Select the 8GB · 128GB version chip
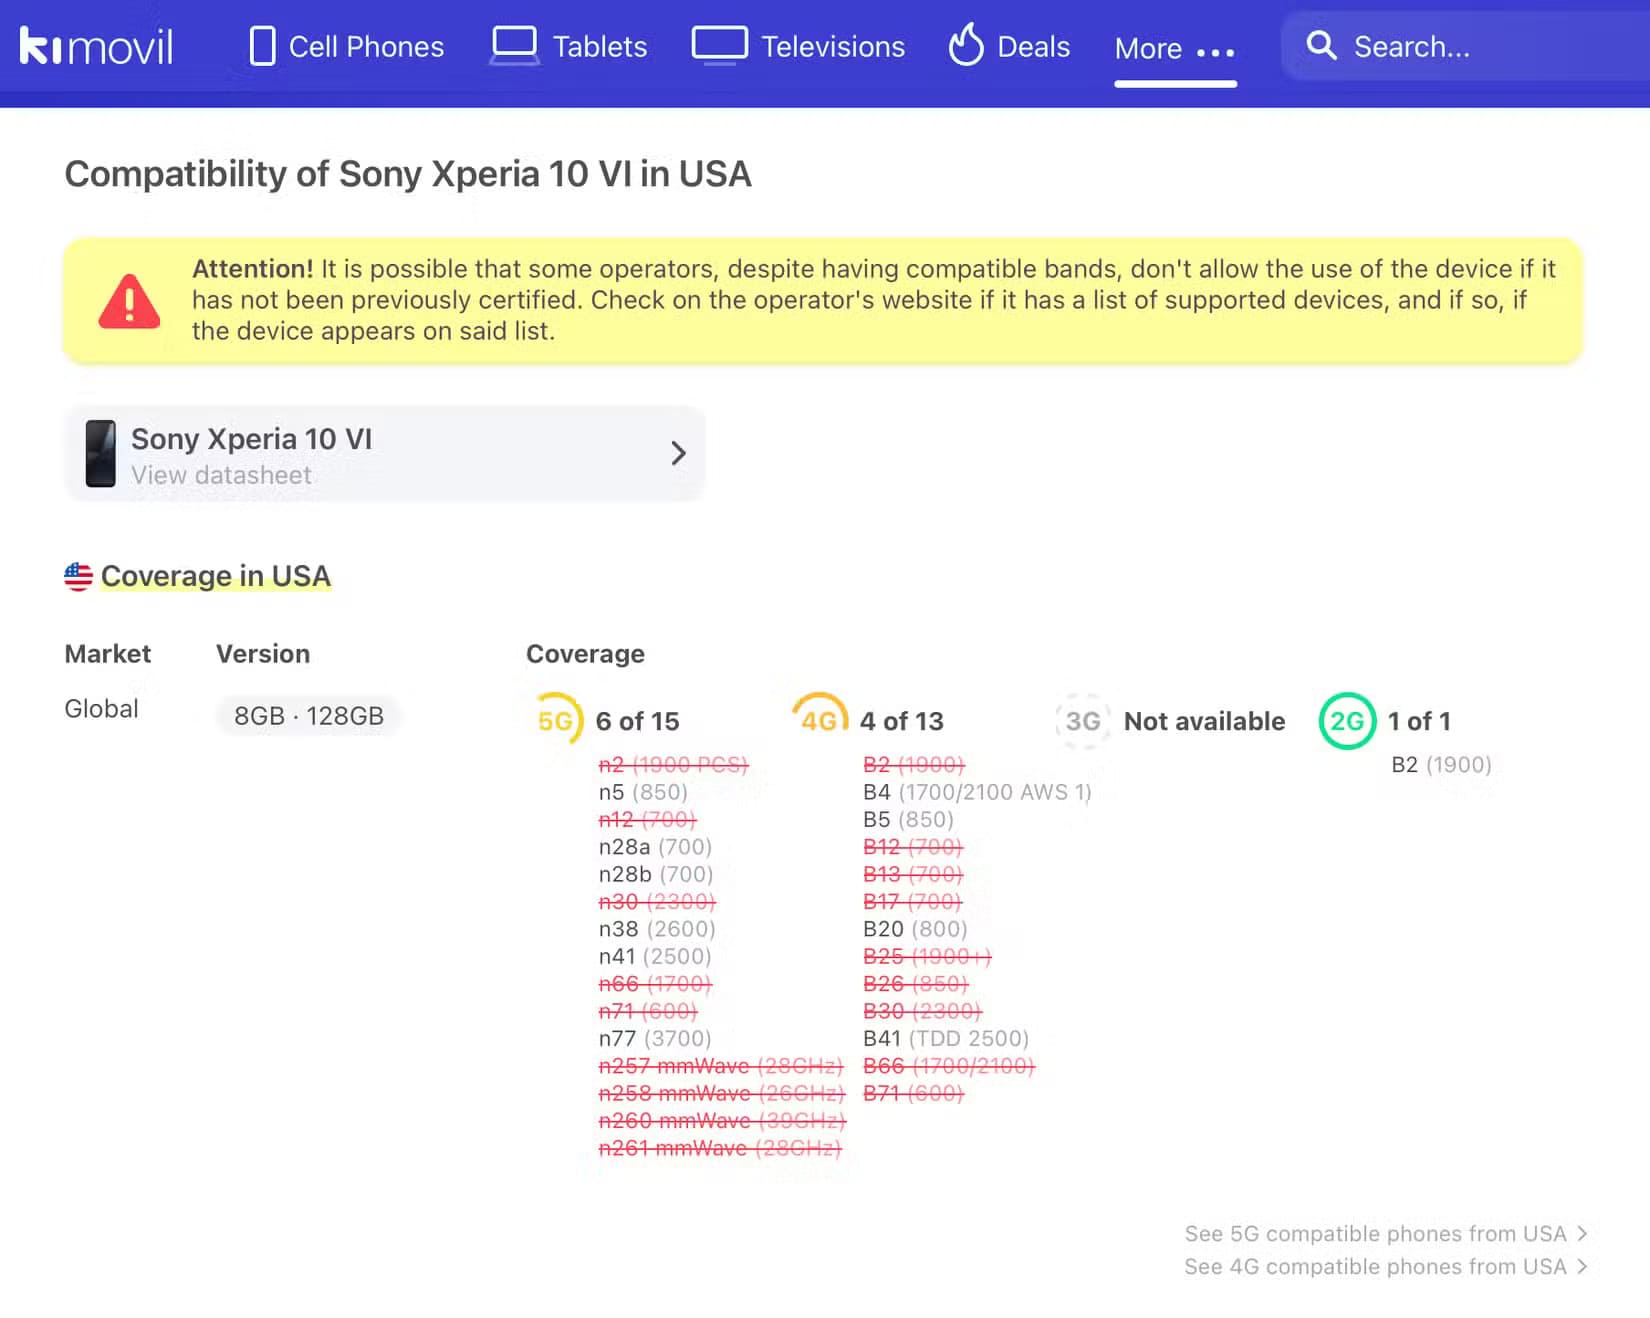 click(308, 716)
